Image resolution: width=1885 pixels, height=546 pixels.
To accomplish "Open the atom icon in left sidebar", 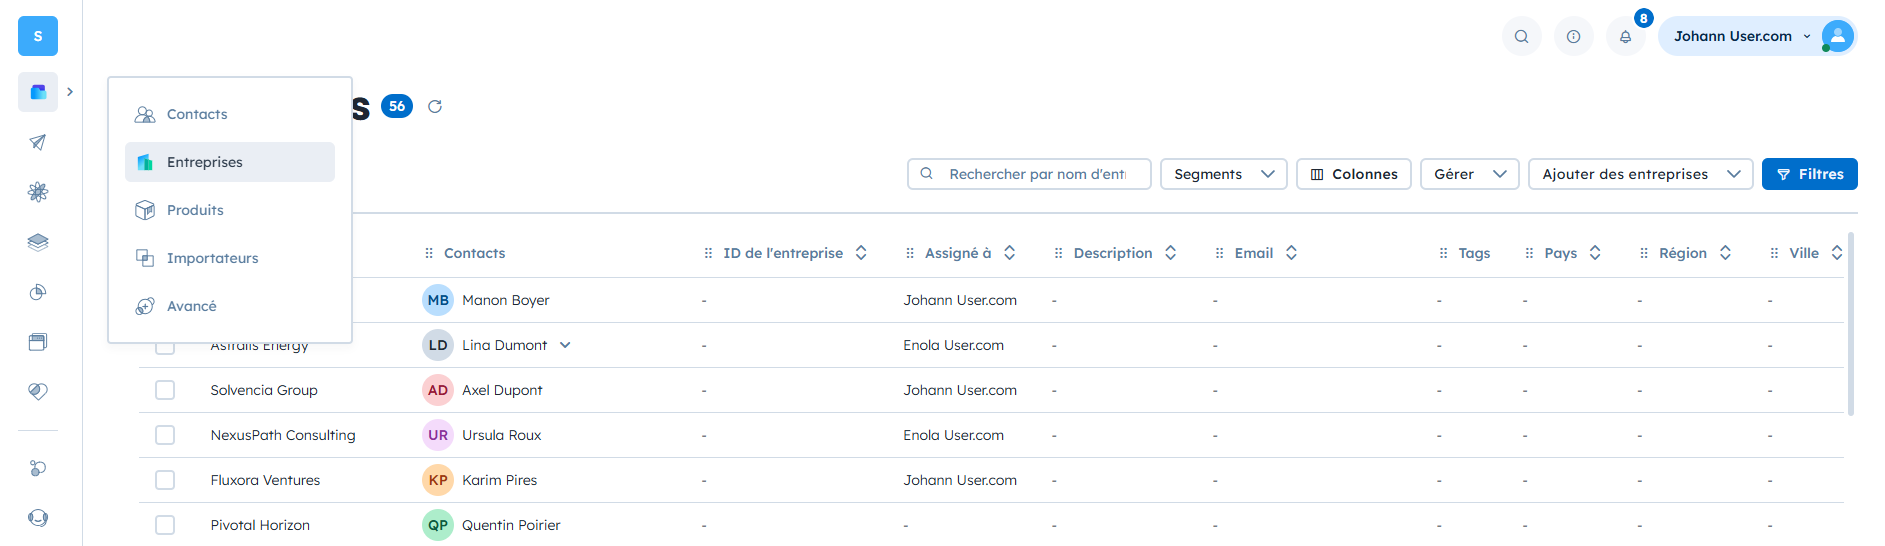I will pos(38,192).
